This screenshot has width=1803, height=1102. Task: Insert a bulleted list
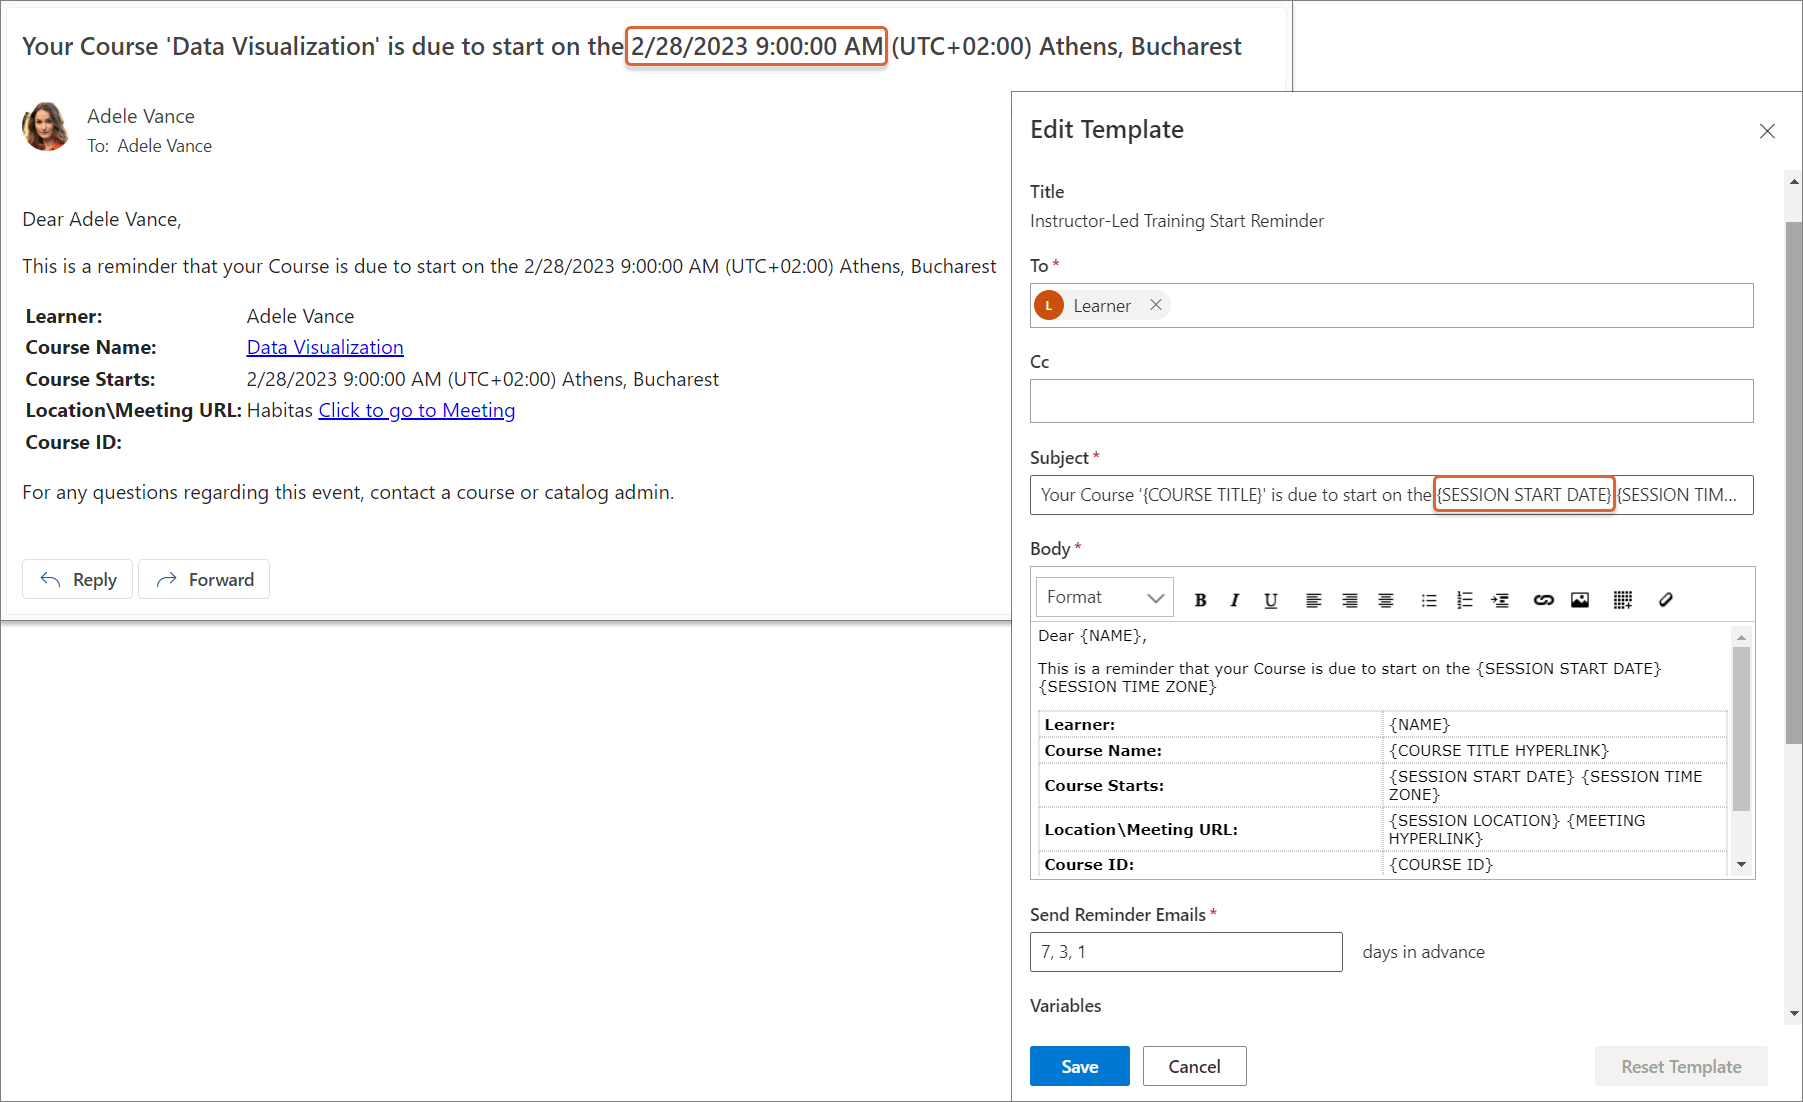[x=1429, y=600]
